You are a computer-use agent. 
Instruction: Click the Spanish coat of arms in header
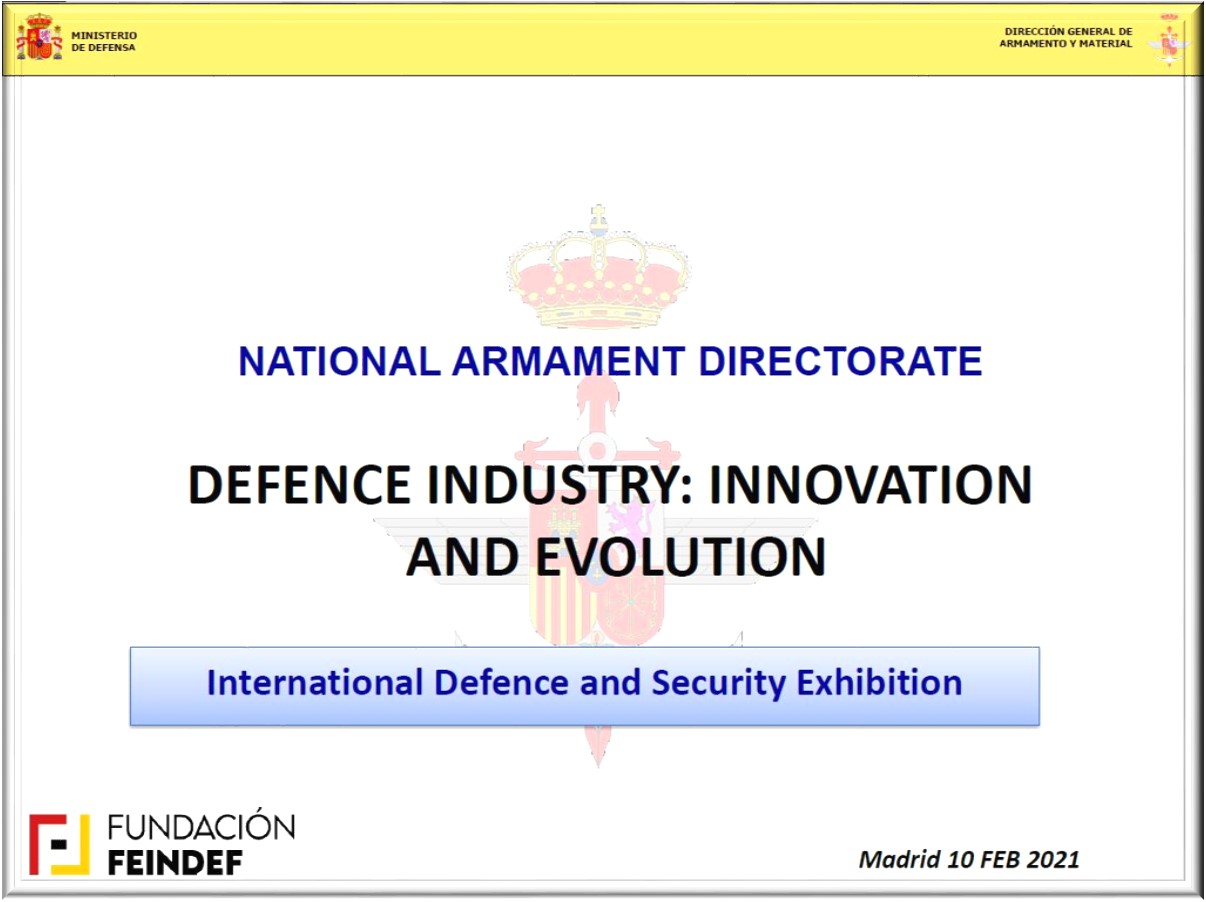pyautogui.click(x=39, y=37)
